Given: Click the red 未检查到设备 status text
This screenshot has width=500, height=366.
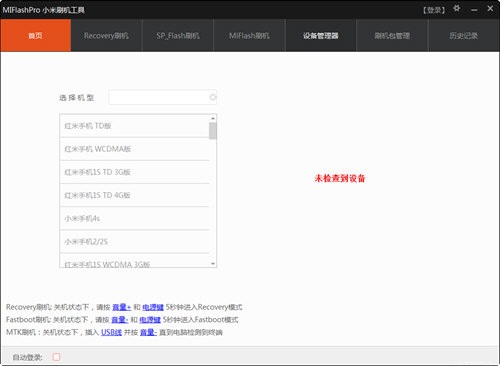Looking at the screenshot, I should pyautogui.click(x=340, y=178).
